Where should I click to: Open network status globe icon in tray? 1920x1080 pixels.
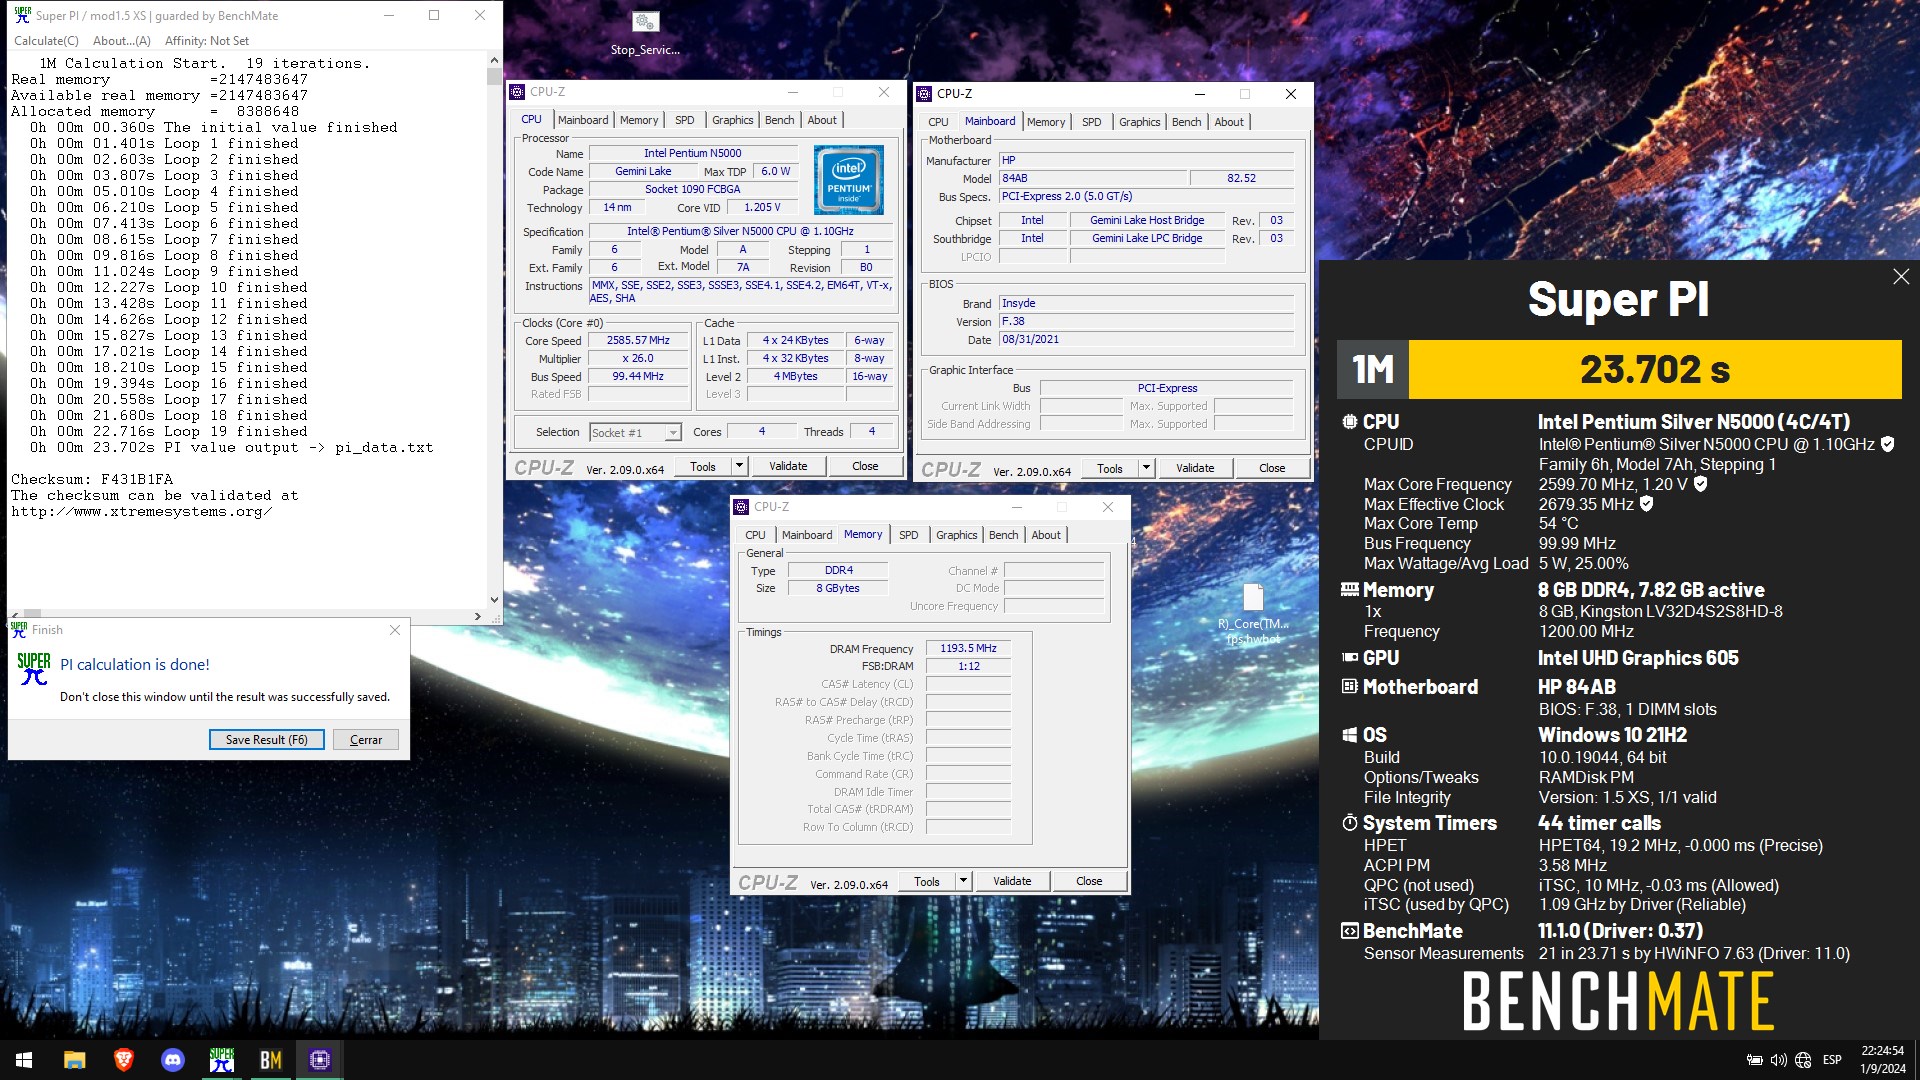1803,1060
